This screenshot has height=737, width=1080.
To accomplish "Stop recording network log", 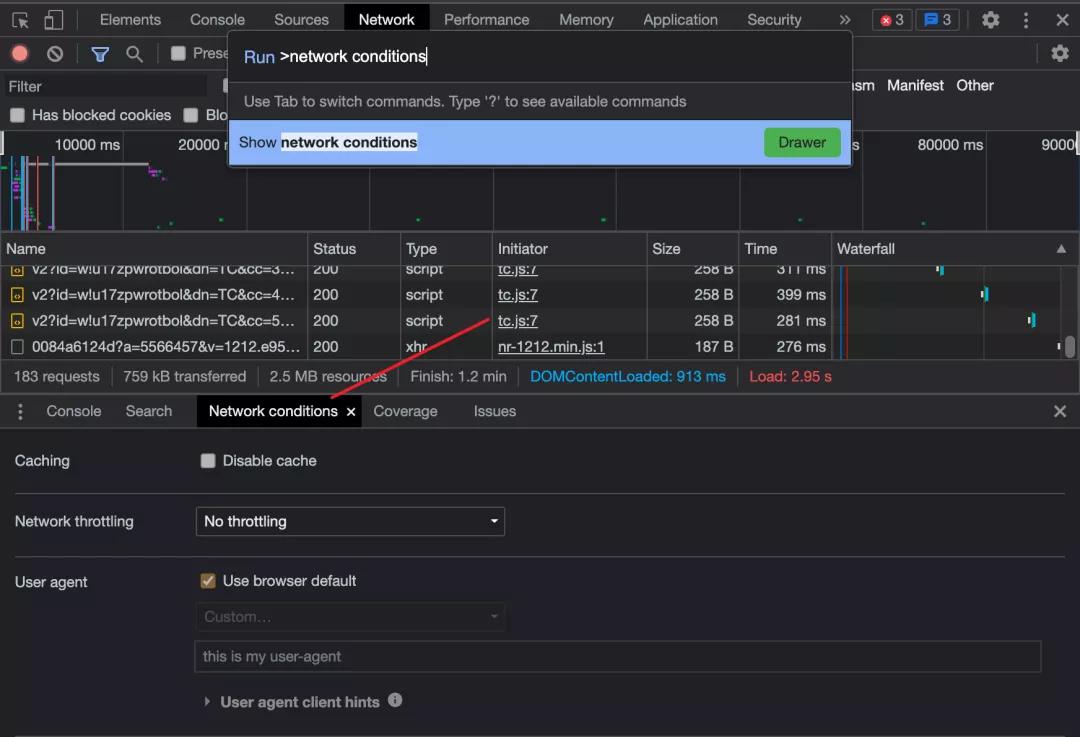I will [20, 53].
